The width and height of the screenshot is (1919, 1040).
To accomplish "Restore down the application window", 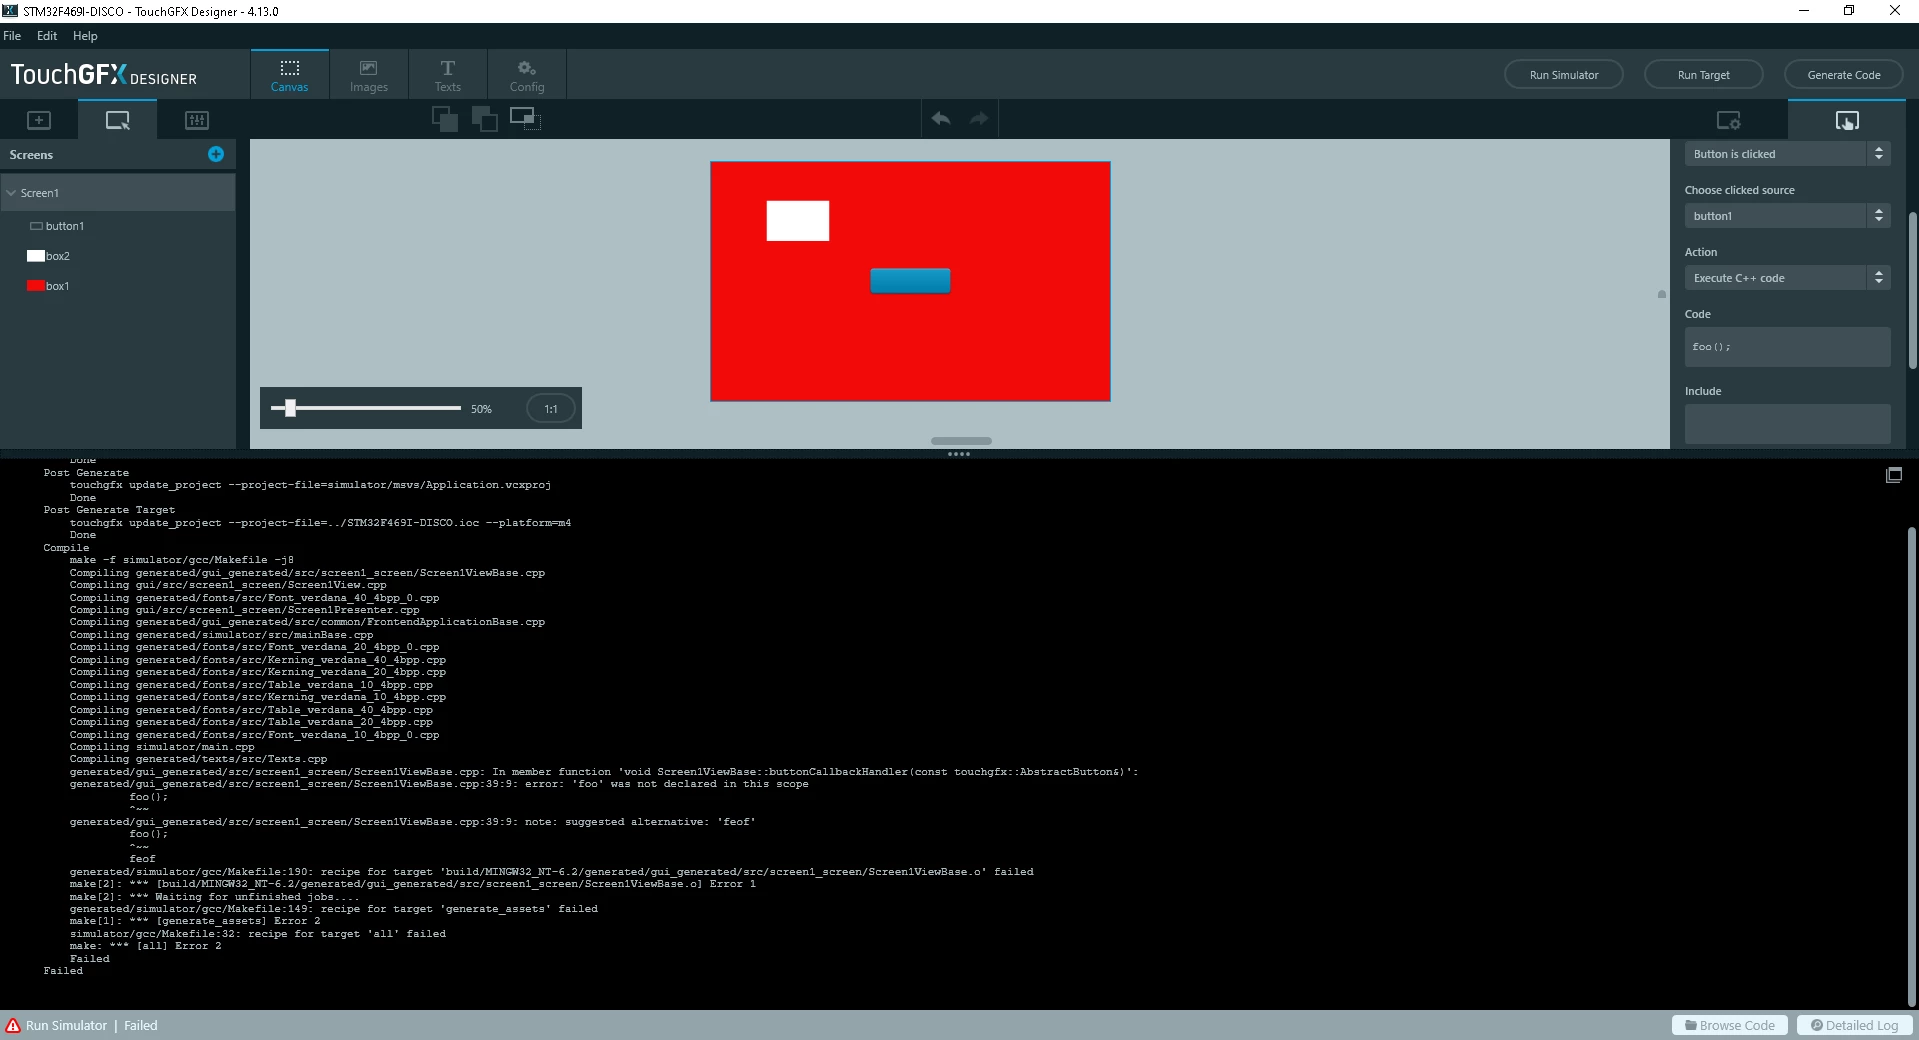I will 1849,11.
